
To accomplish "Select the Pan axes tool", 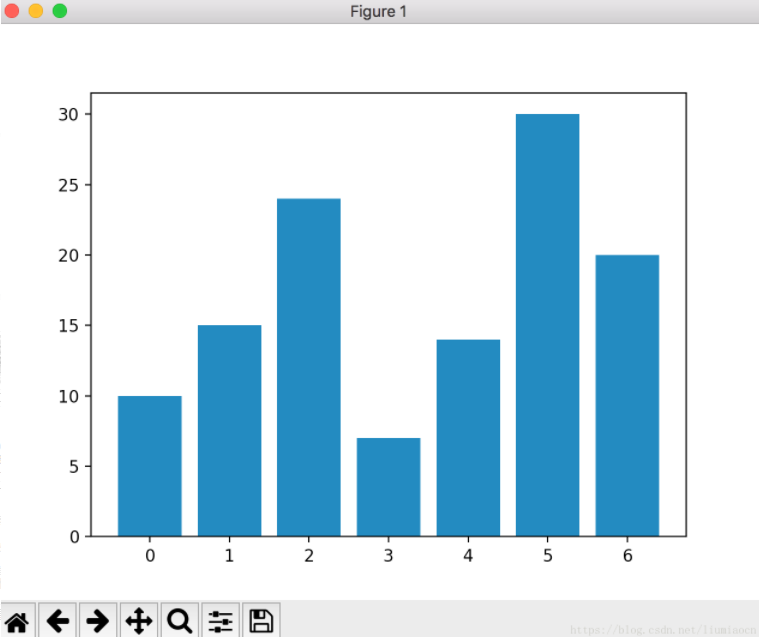I will point(139,622).
